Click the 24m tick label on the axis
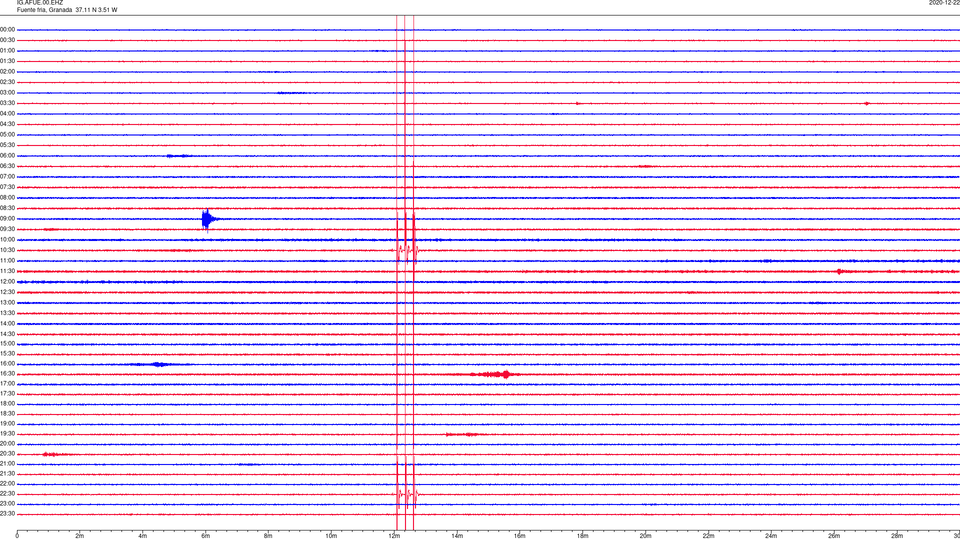Screen dimensions: 960x540 point(771,536)
